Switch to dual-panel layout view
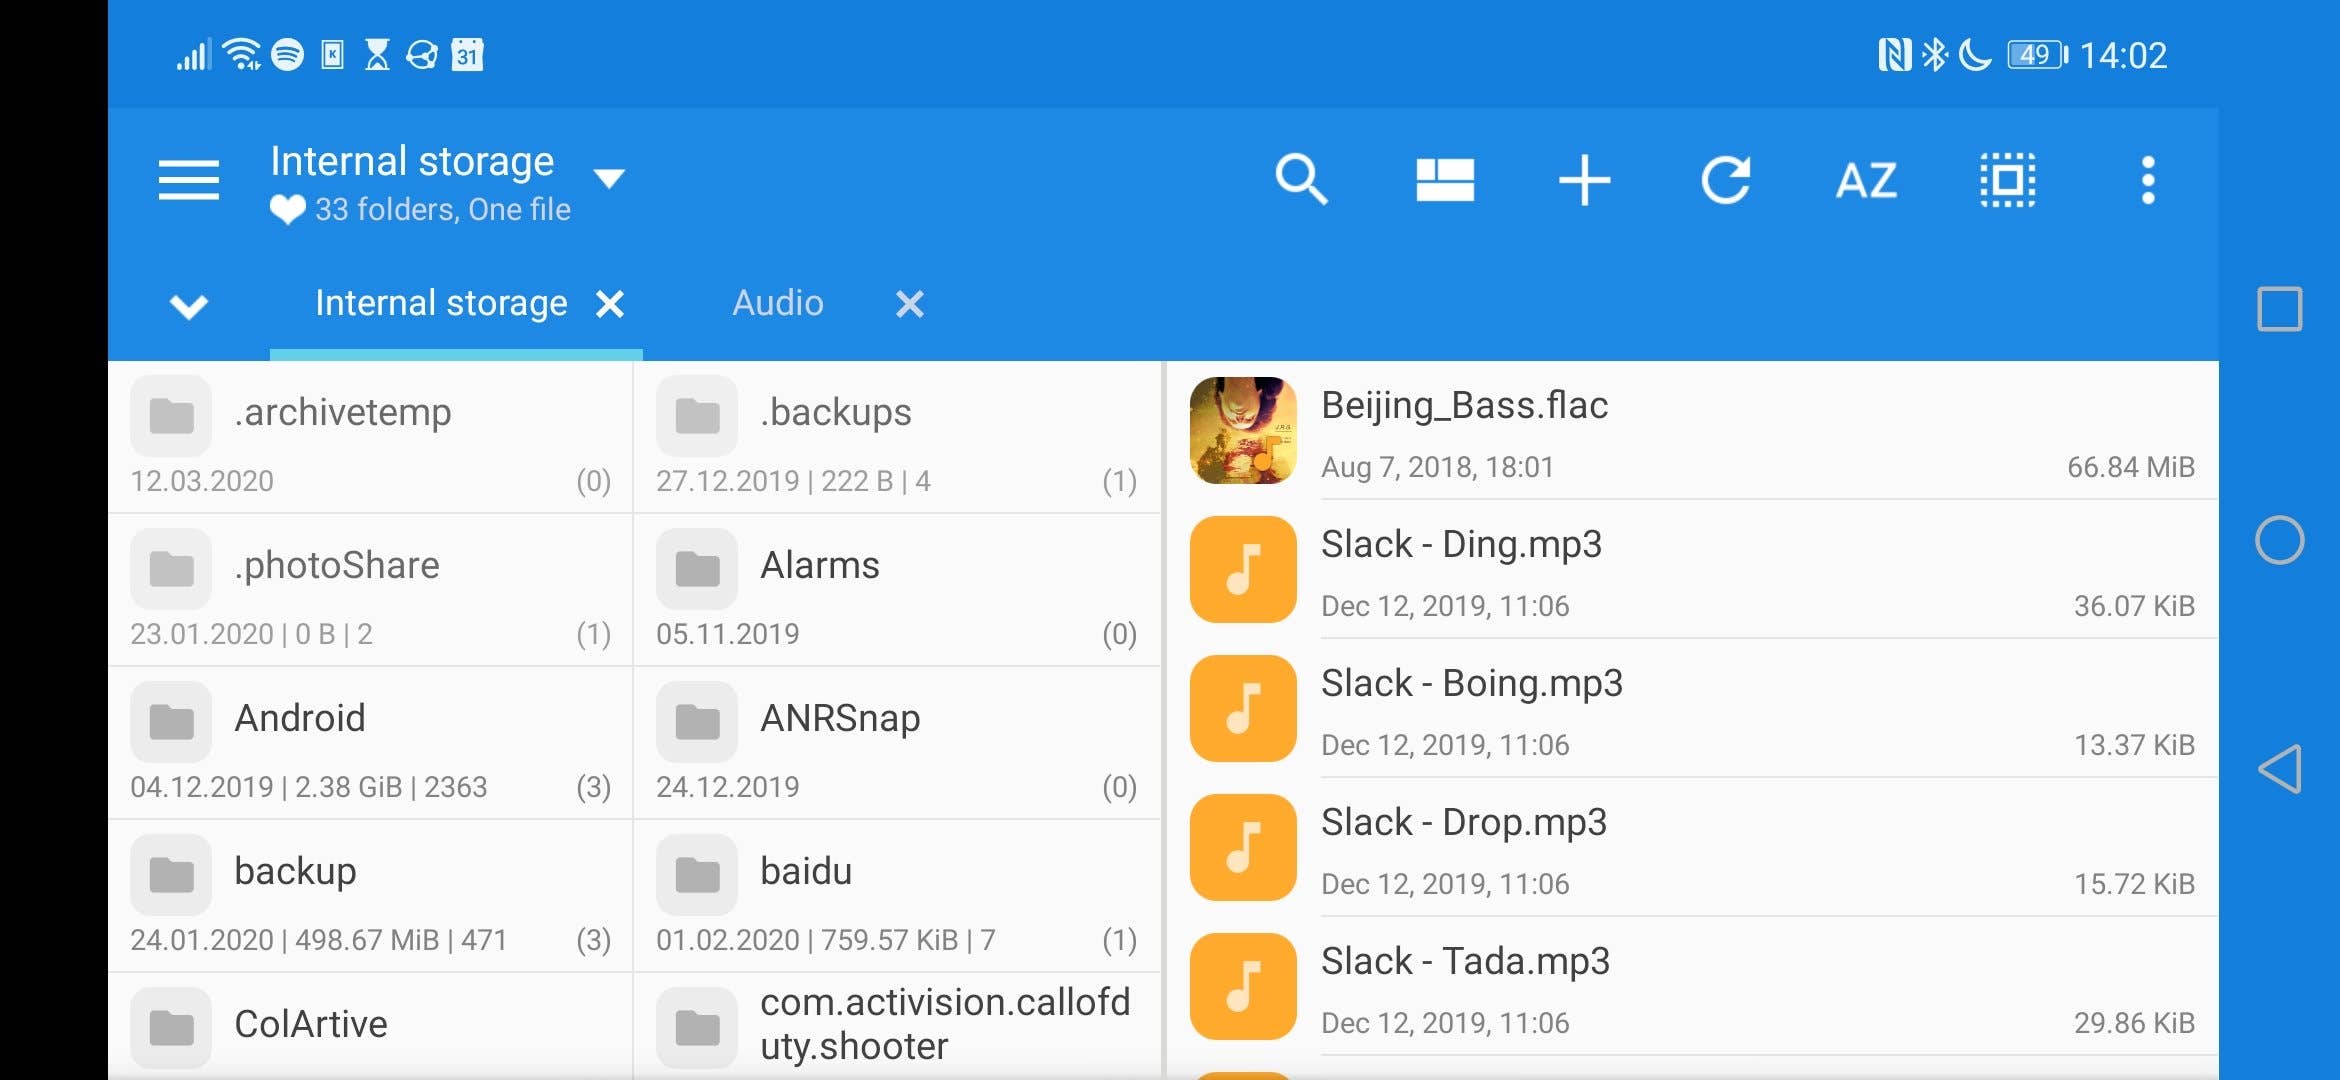This screenshot has width=2340, height=1080. coord(1443,181)
